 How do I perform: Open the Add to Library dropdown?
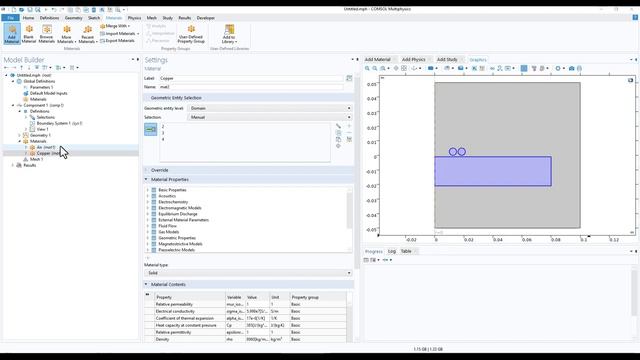[x=229, y=34]
